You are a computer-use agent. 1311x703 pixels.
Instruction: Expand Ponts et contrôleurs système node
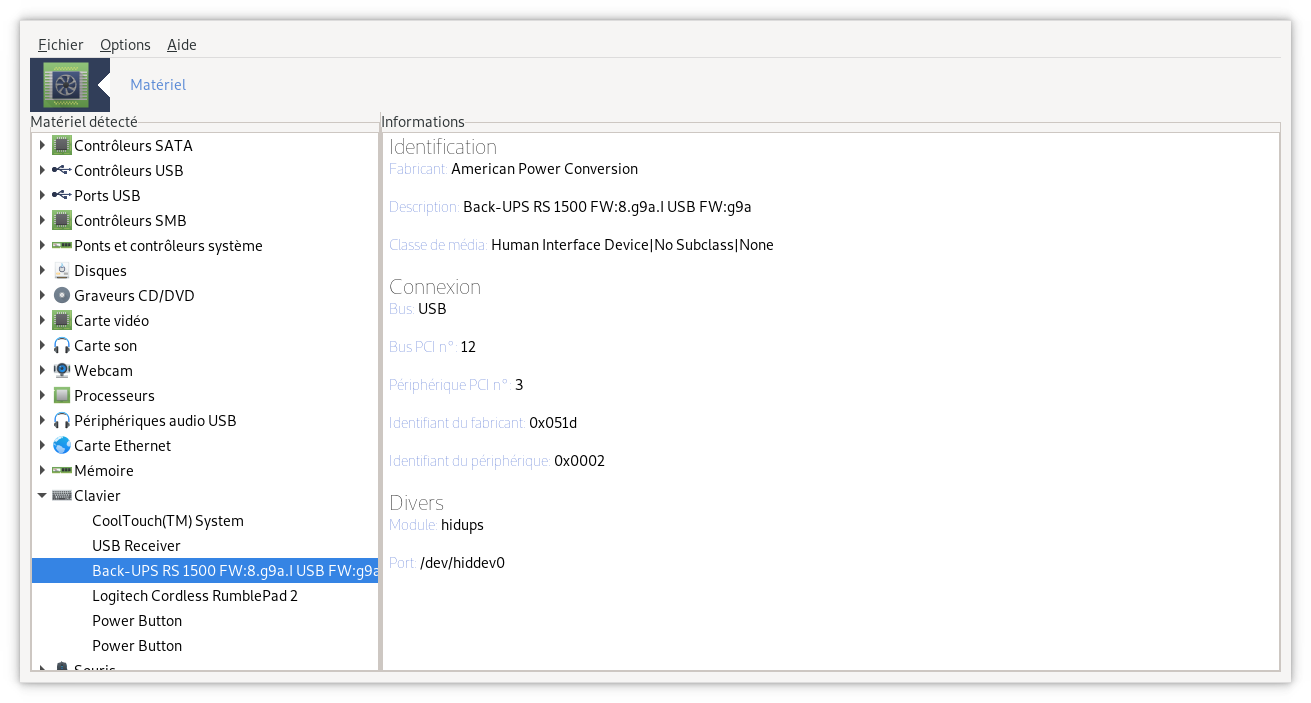[42, 246]
